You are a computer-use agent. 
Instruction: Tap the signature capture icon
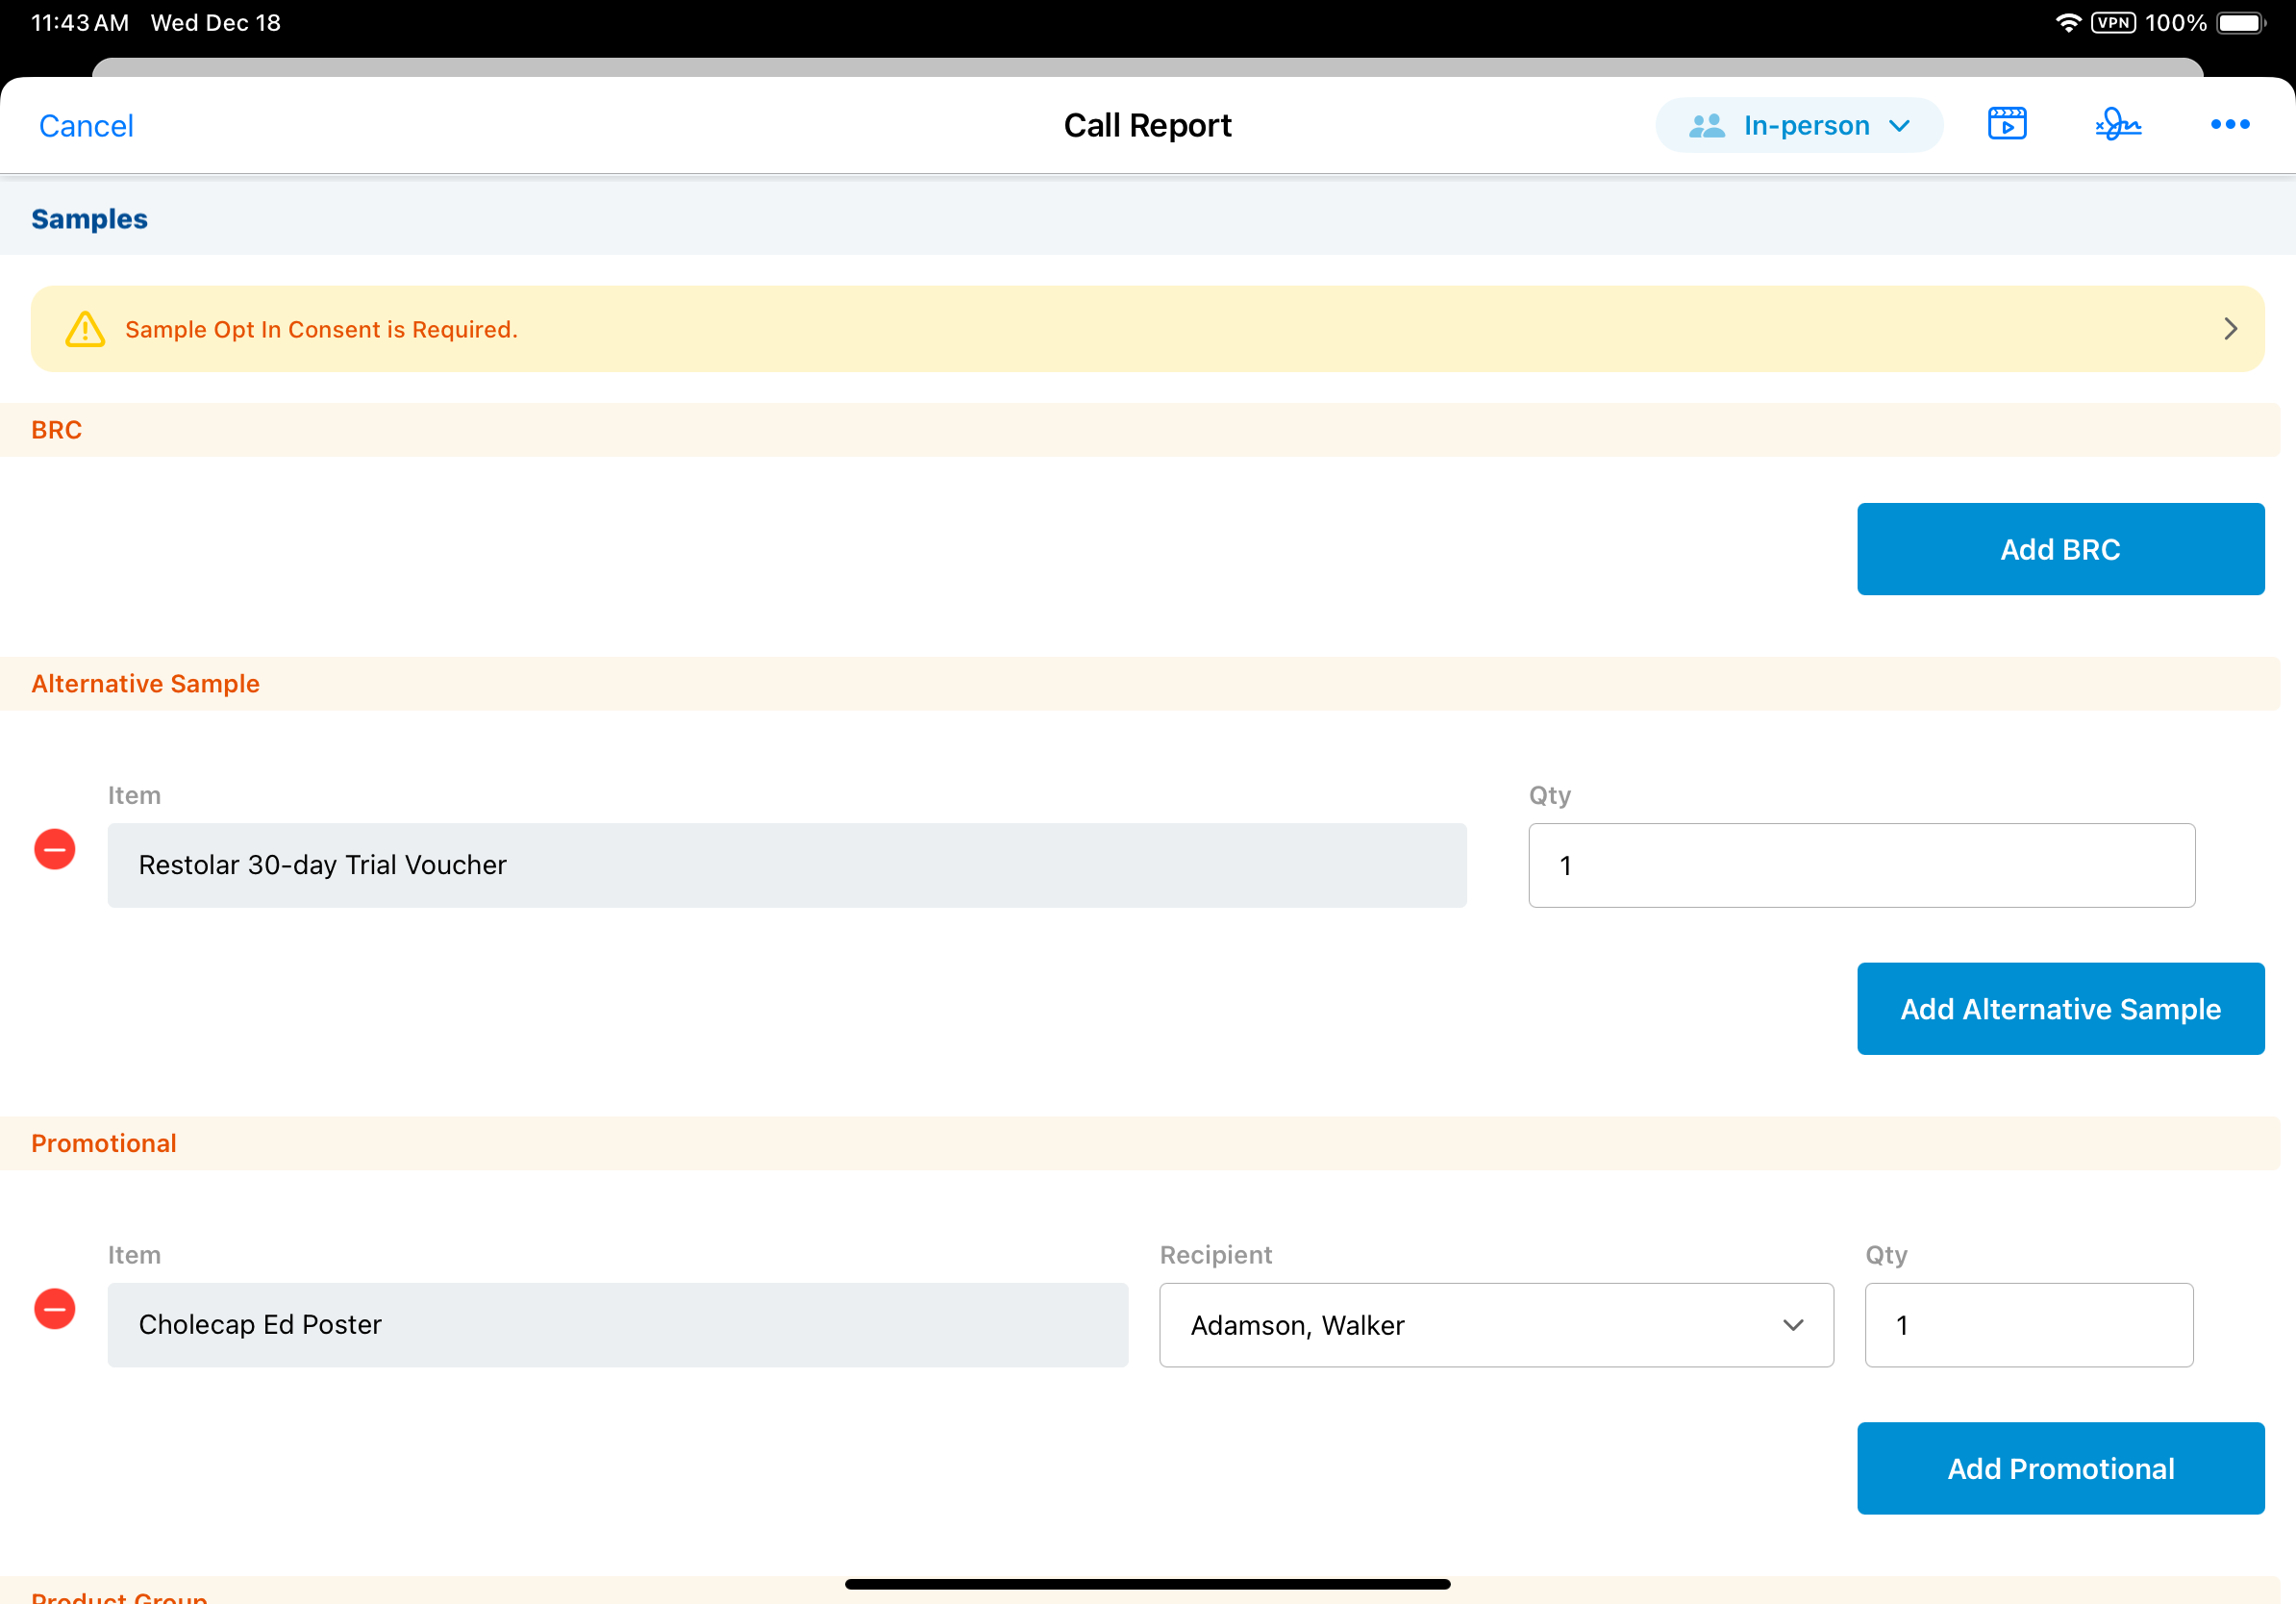(2117, 124)
